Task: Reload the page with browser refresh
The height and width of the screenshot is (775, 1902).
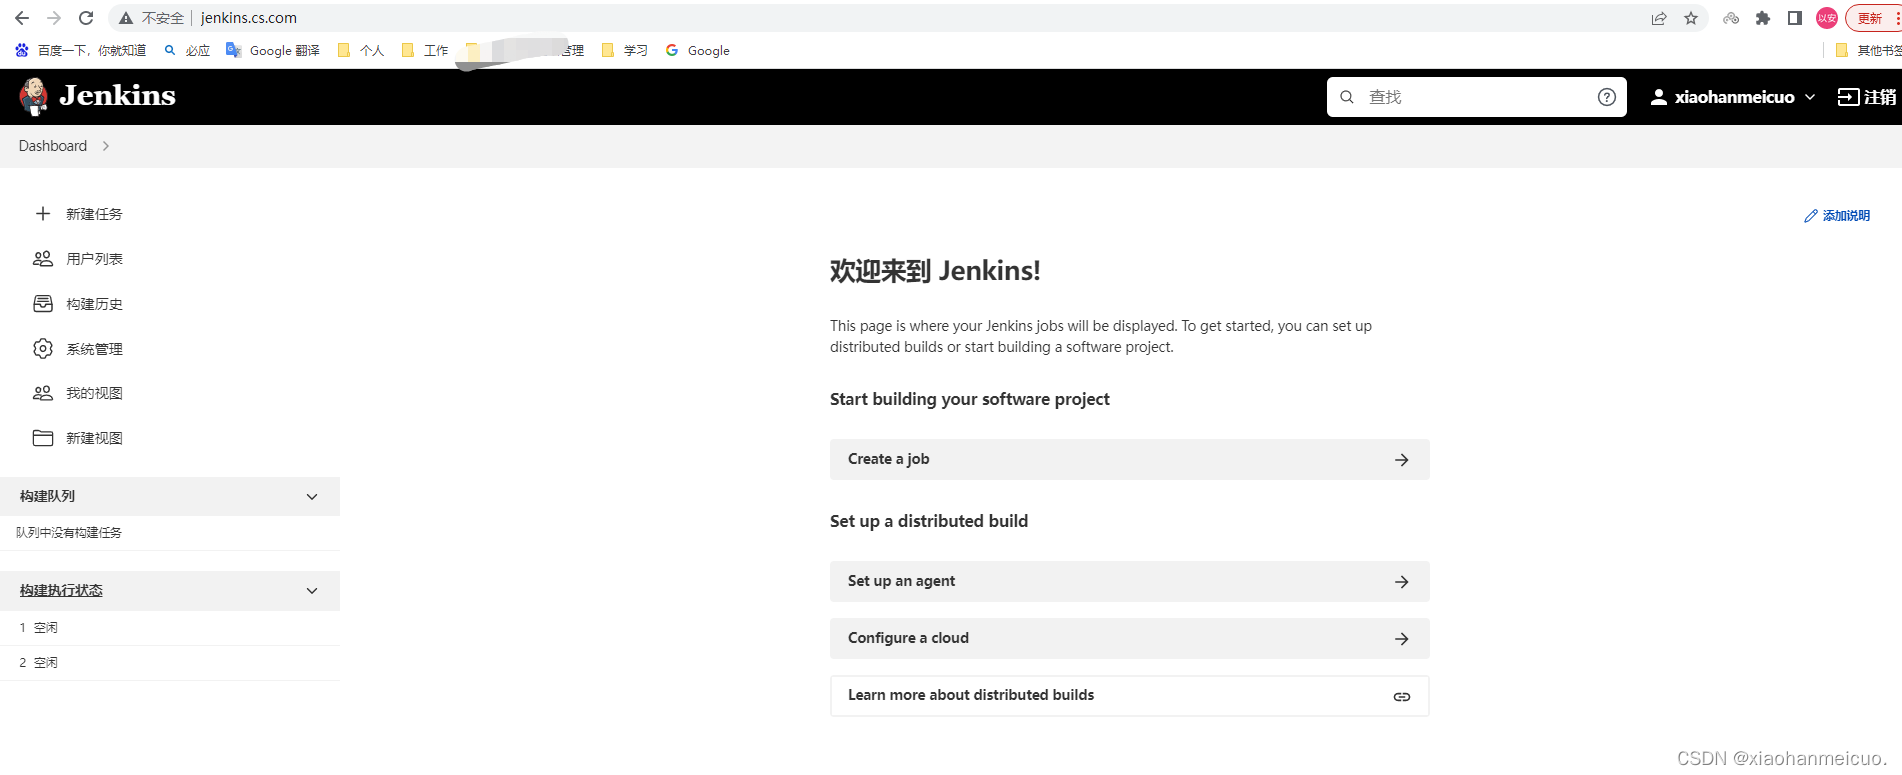Action: [86, 18]
